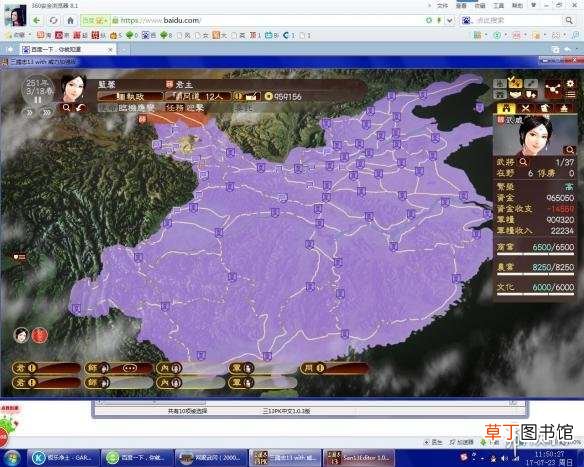584x467 pixels.
Task: Open the three-line game menu icon
Action: coord(570,94)
